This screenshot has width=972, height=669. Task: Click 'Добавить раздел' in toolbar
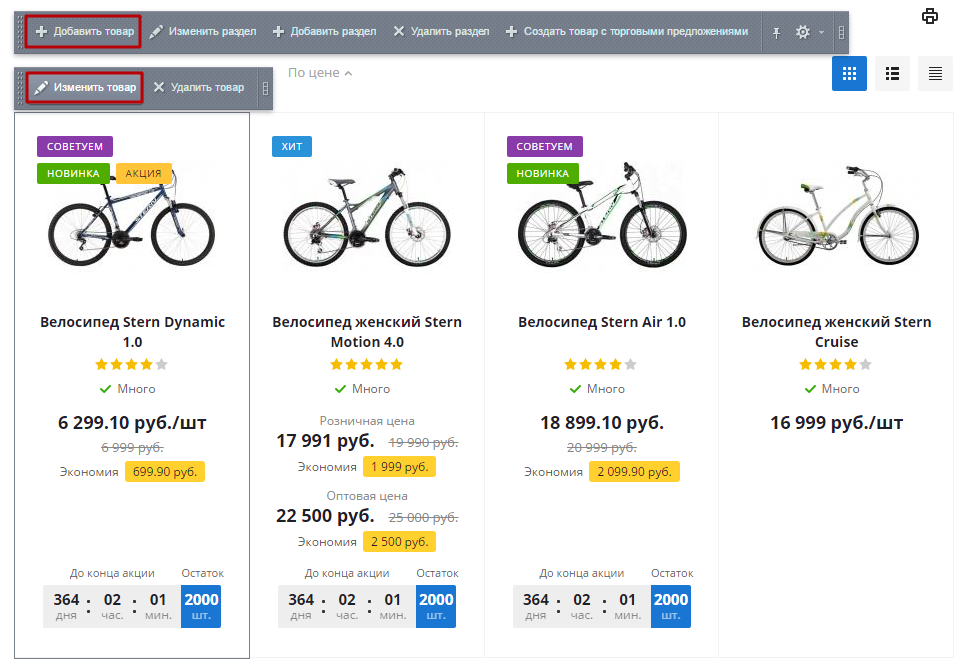pyautogui.click(x=325, y=32)
